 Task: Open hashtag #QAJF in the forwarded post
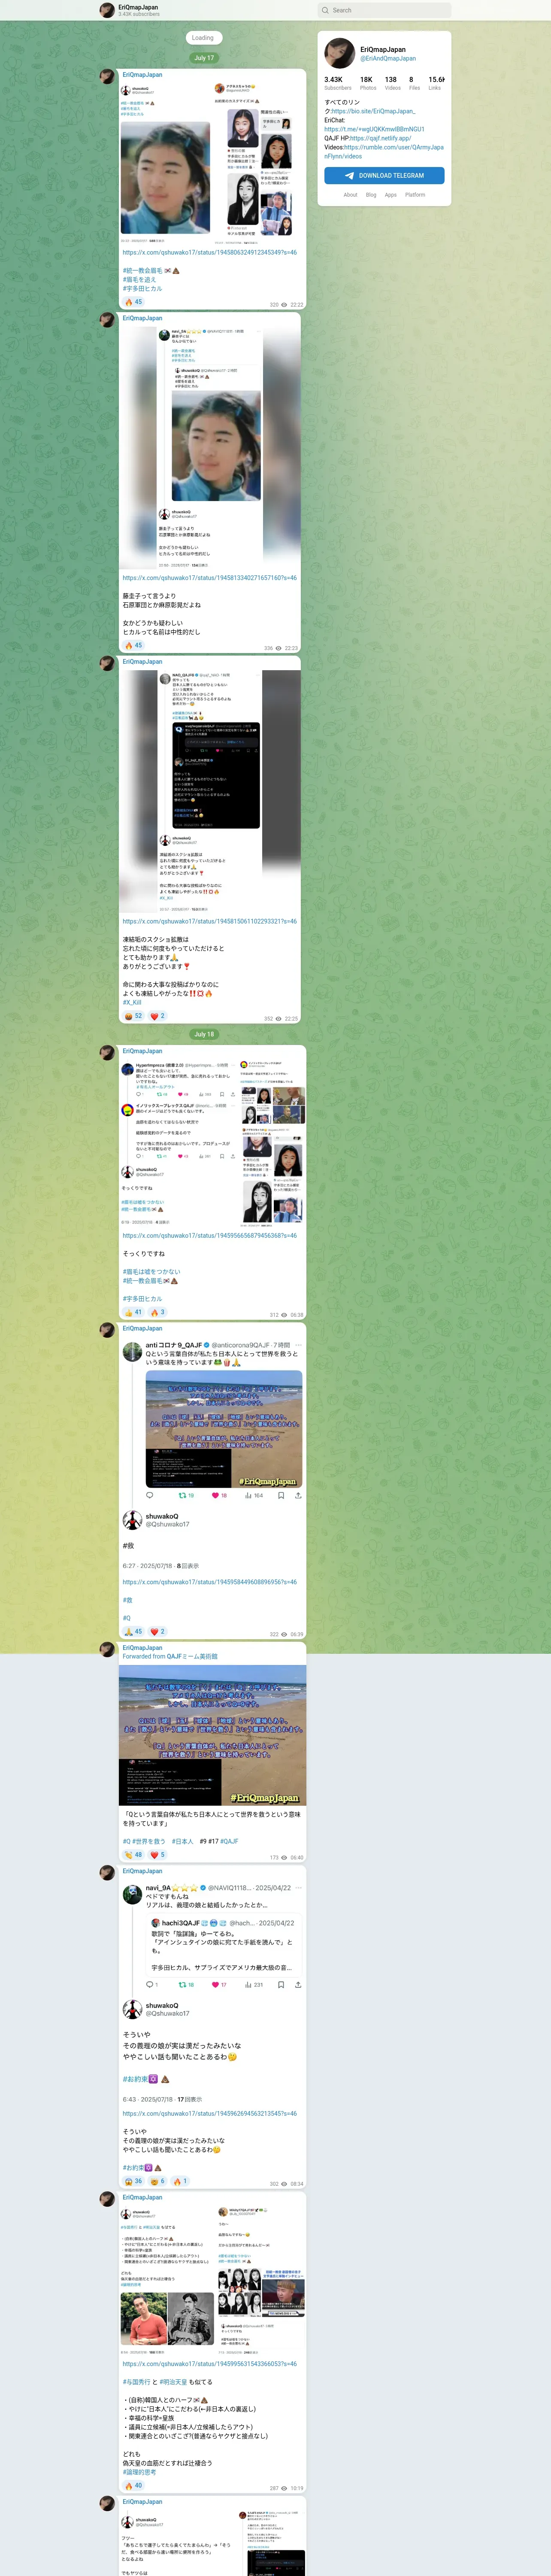coord(229,1841)
